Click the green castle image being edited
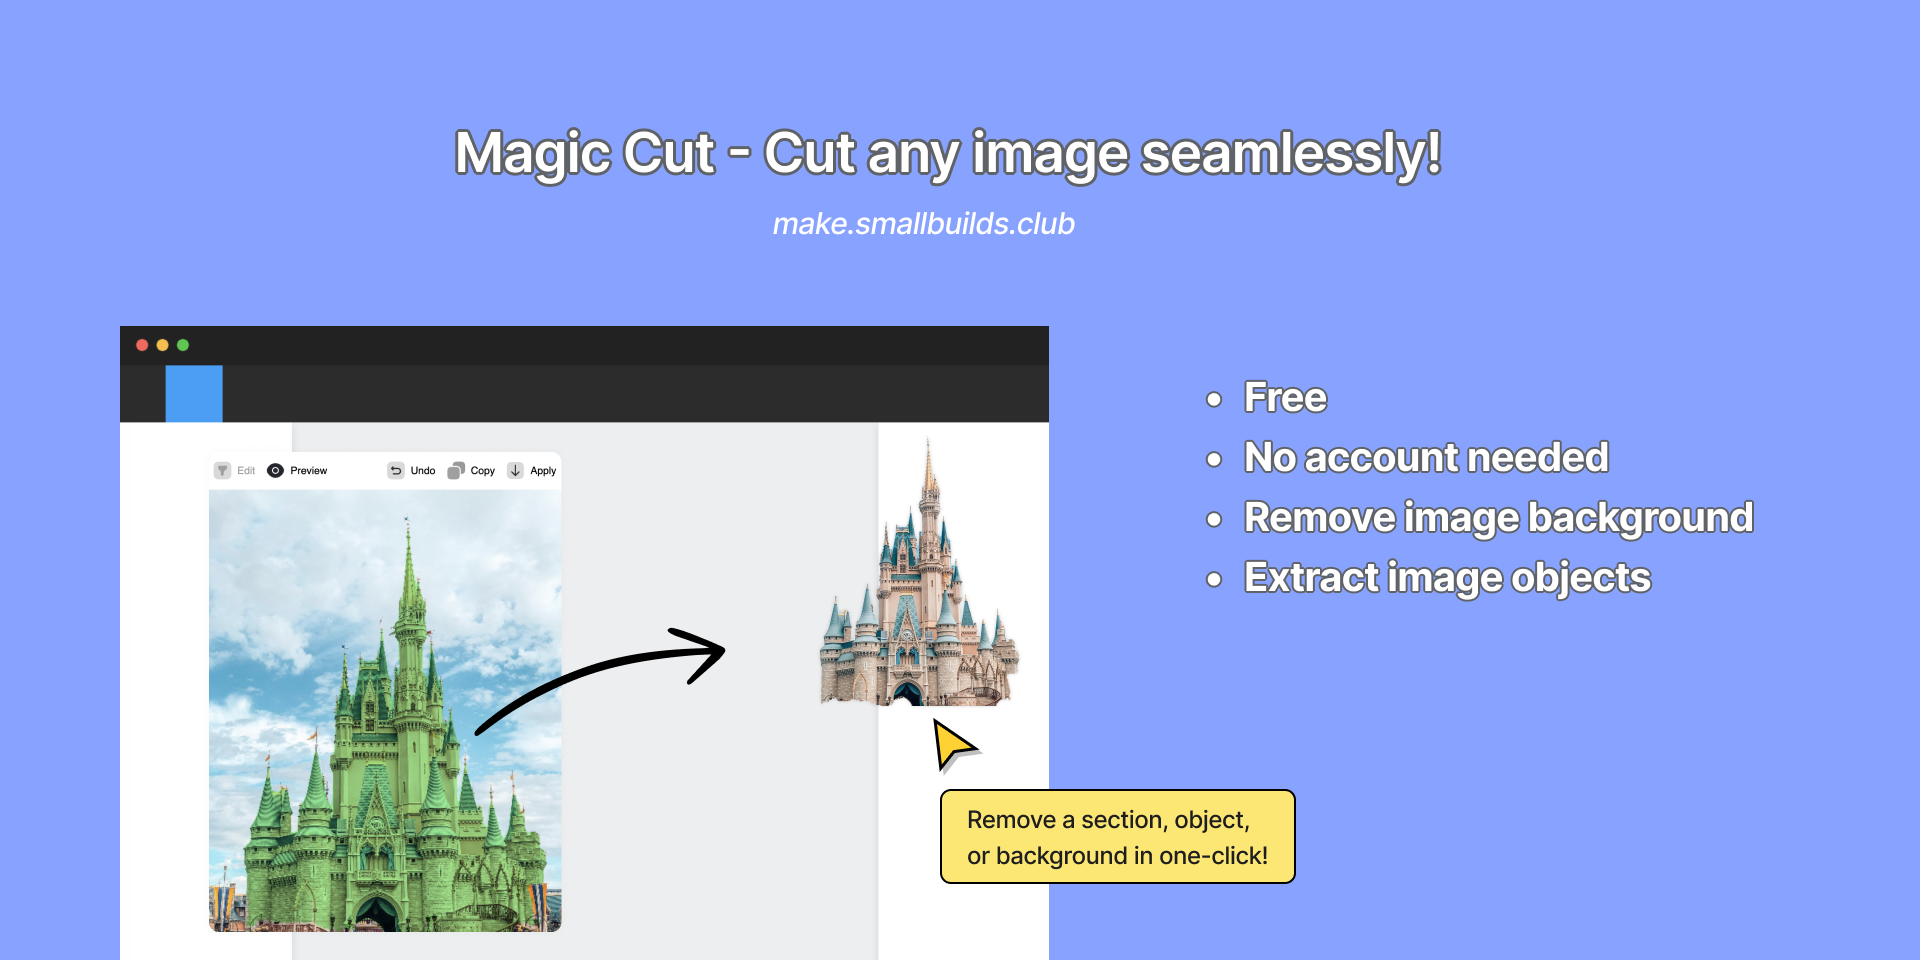 click(385, 711)
